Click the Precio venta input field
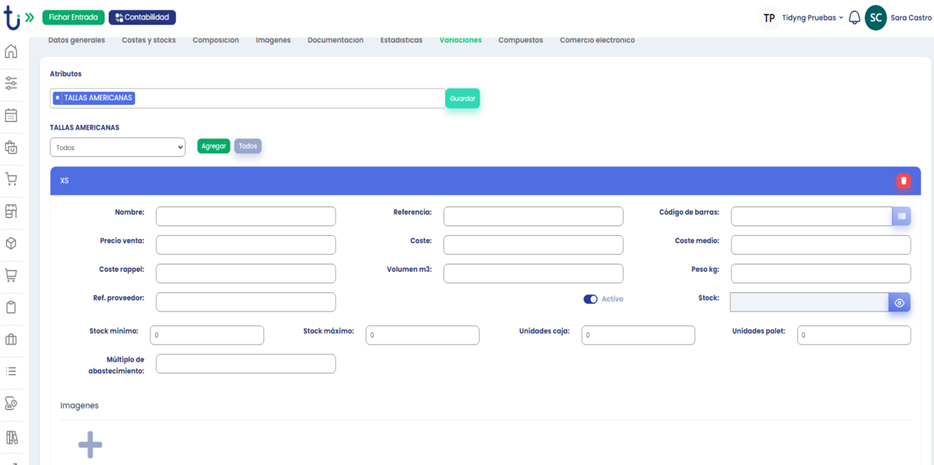Viewport: 934px width, 465px height. pos(245,245)
